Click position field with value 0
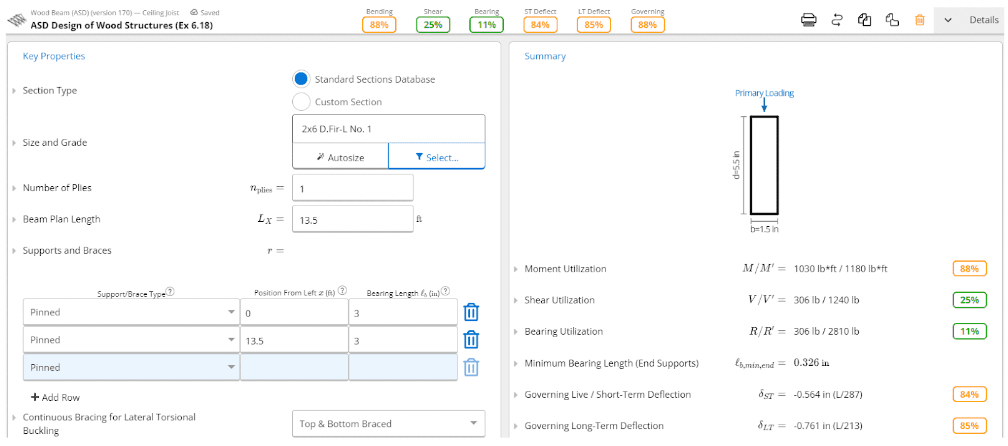 click(x=294, y=312)
